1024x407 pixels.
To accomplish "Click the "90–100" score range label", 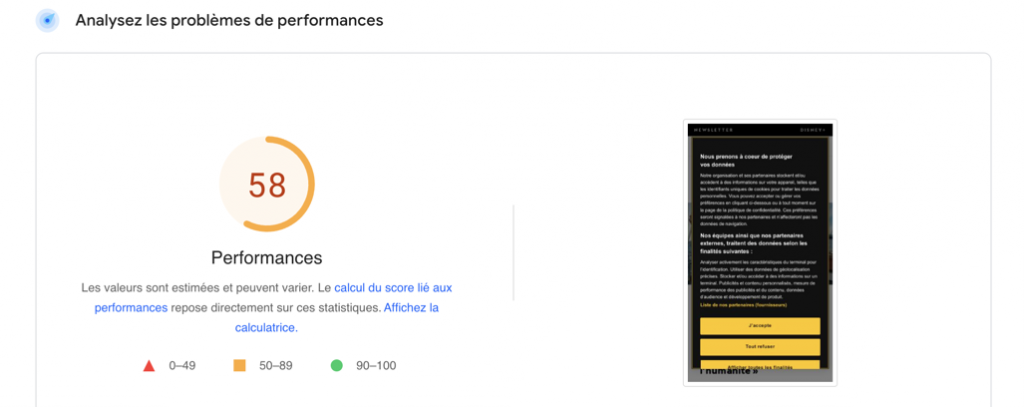I will (375, 366).
